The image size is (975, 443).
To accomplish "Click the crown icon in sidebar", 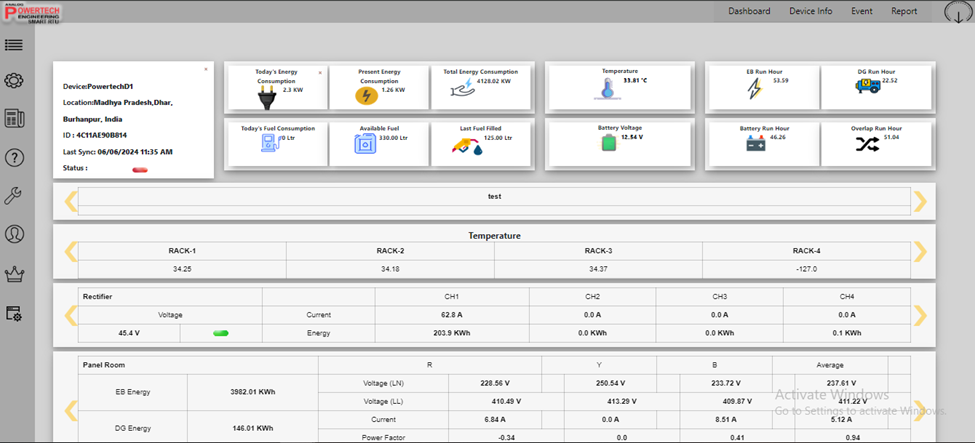I will pyautogui.click(x=14, y=273).
